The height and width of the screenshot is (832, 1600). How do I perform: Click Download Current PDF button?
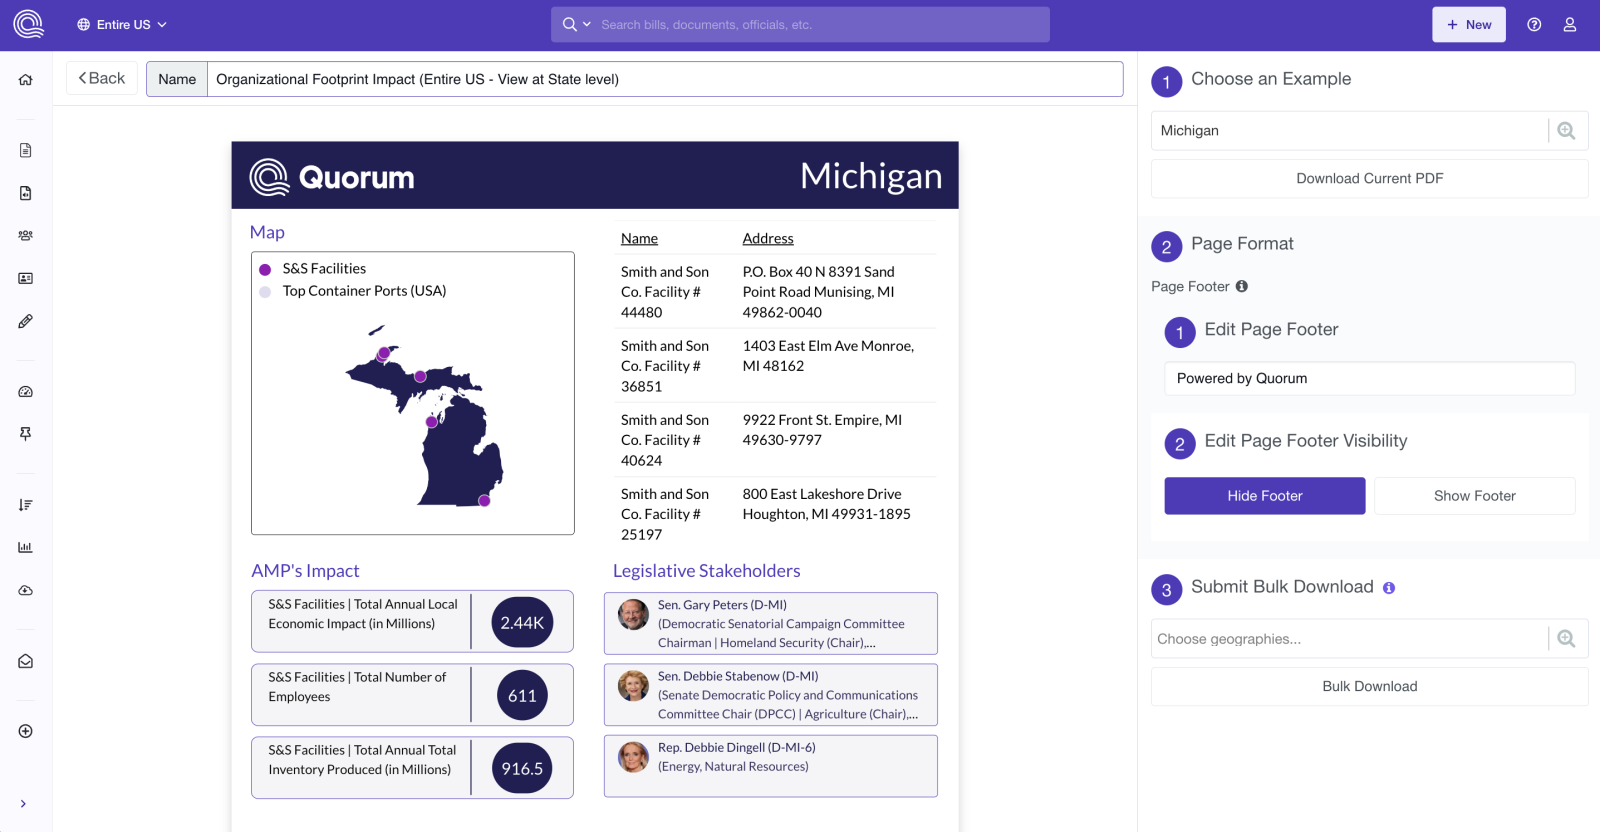pyautogui.click(x=1369, y=179)
